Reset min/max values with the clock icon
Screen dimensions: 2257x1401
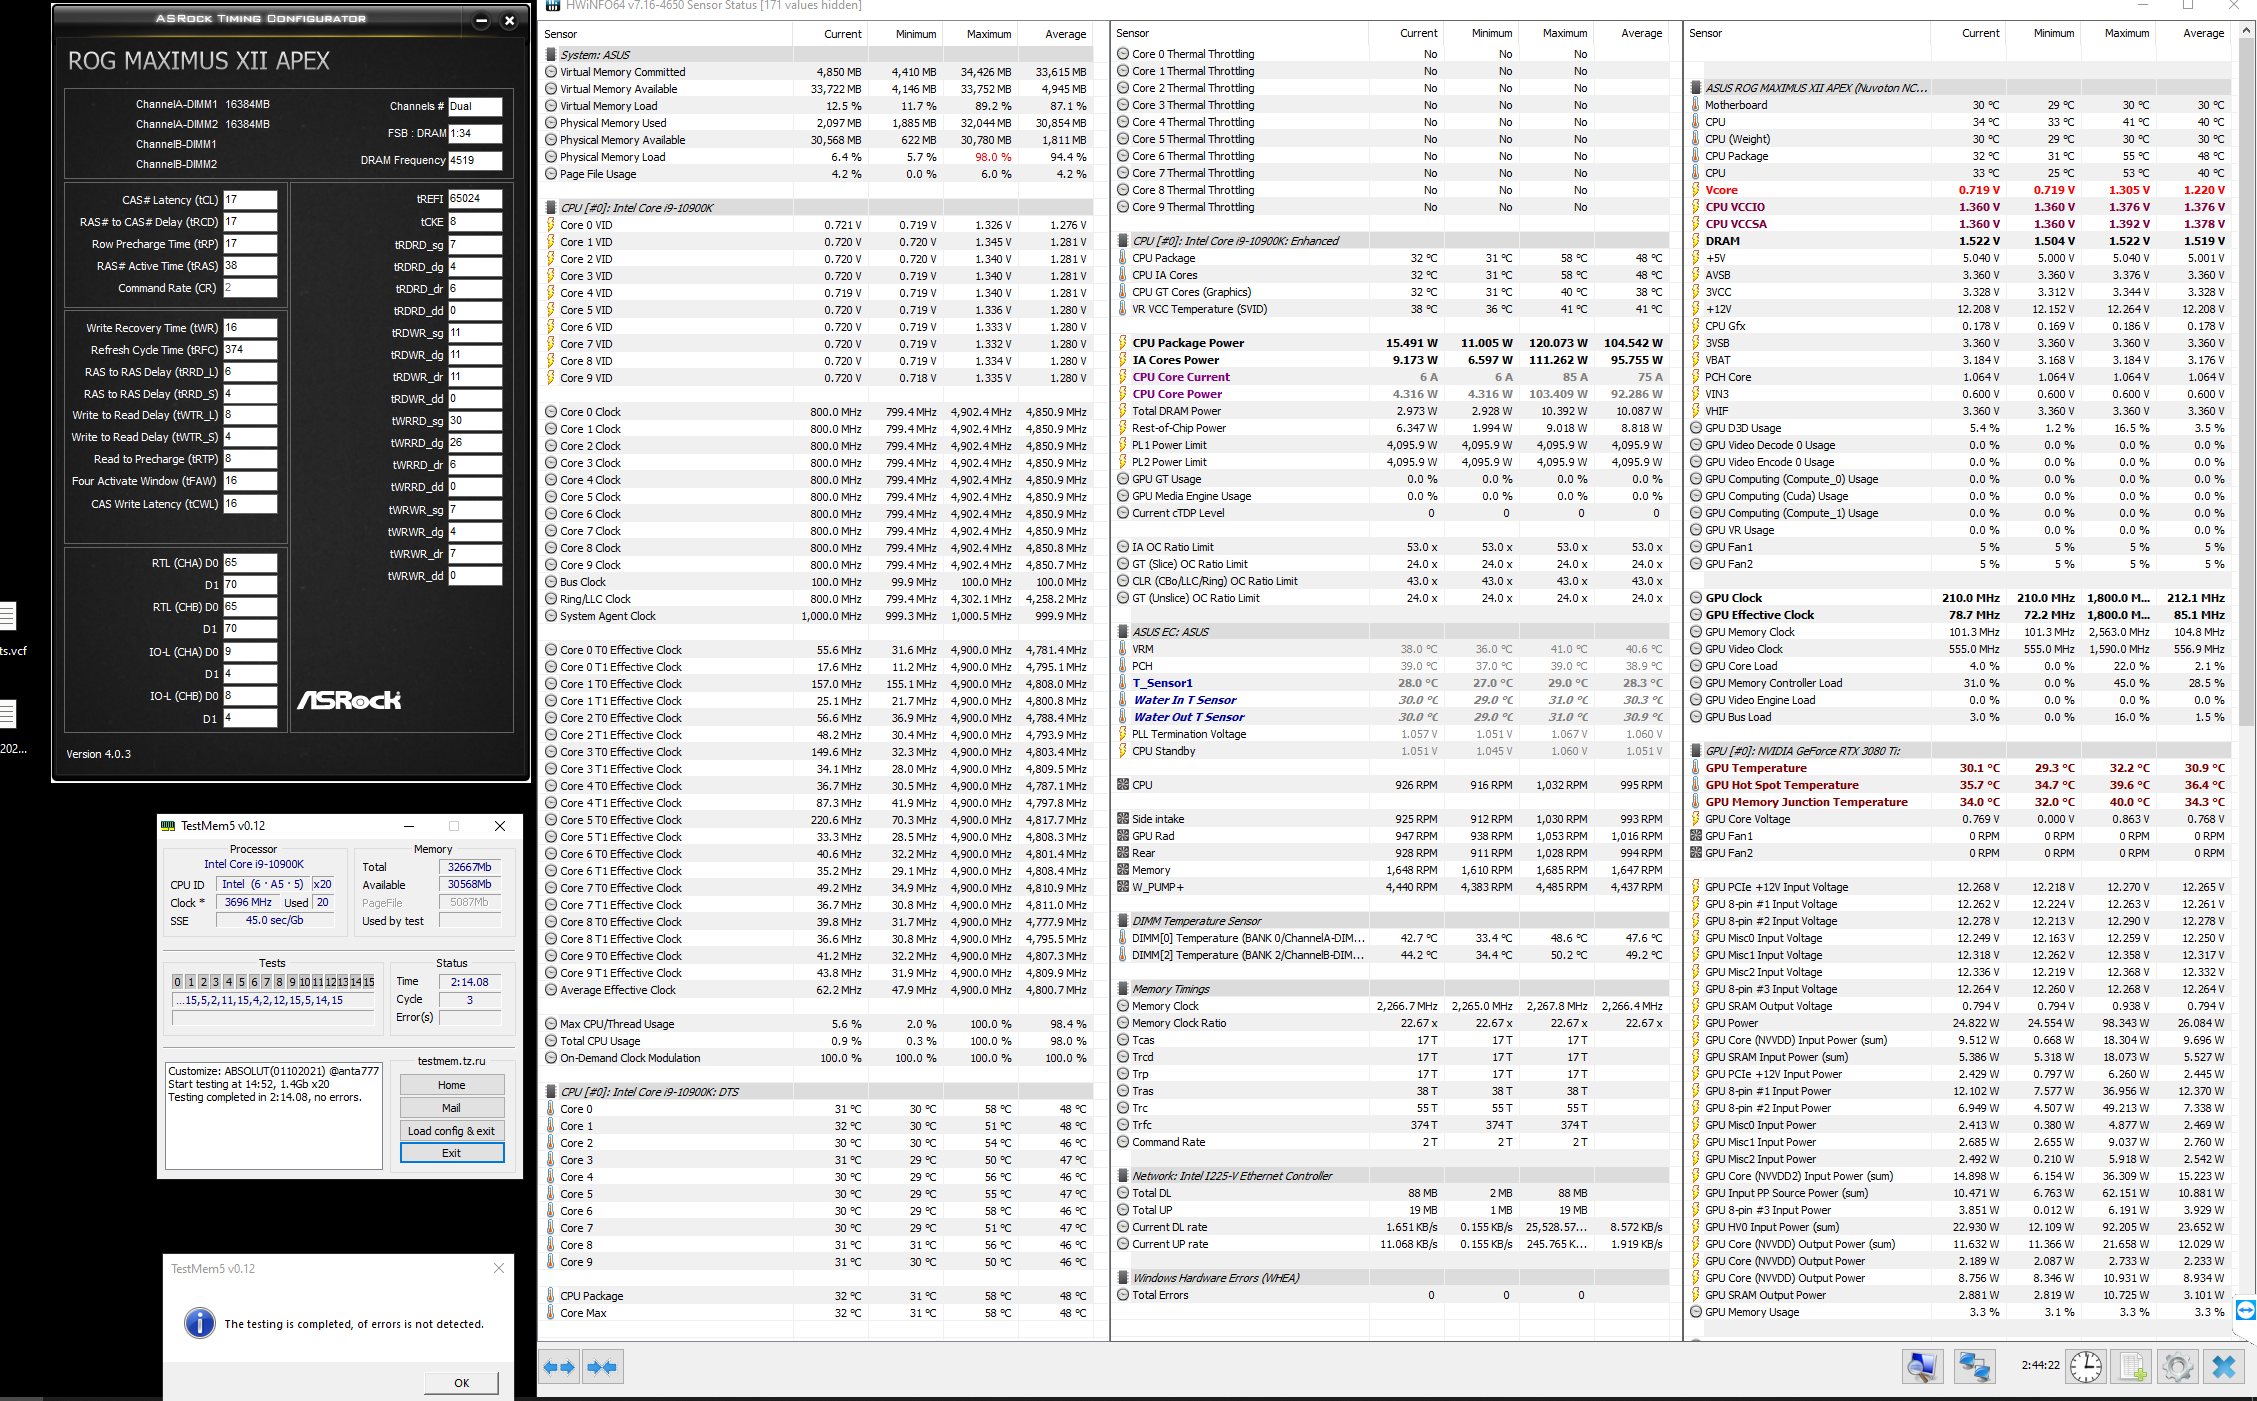pyautogui.click(x=2086, y=1366)
